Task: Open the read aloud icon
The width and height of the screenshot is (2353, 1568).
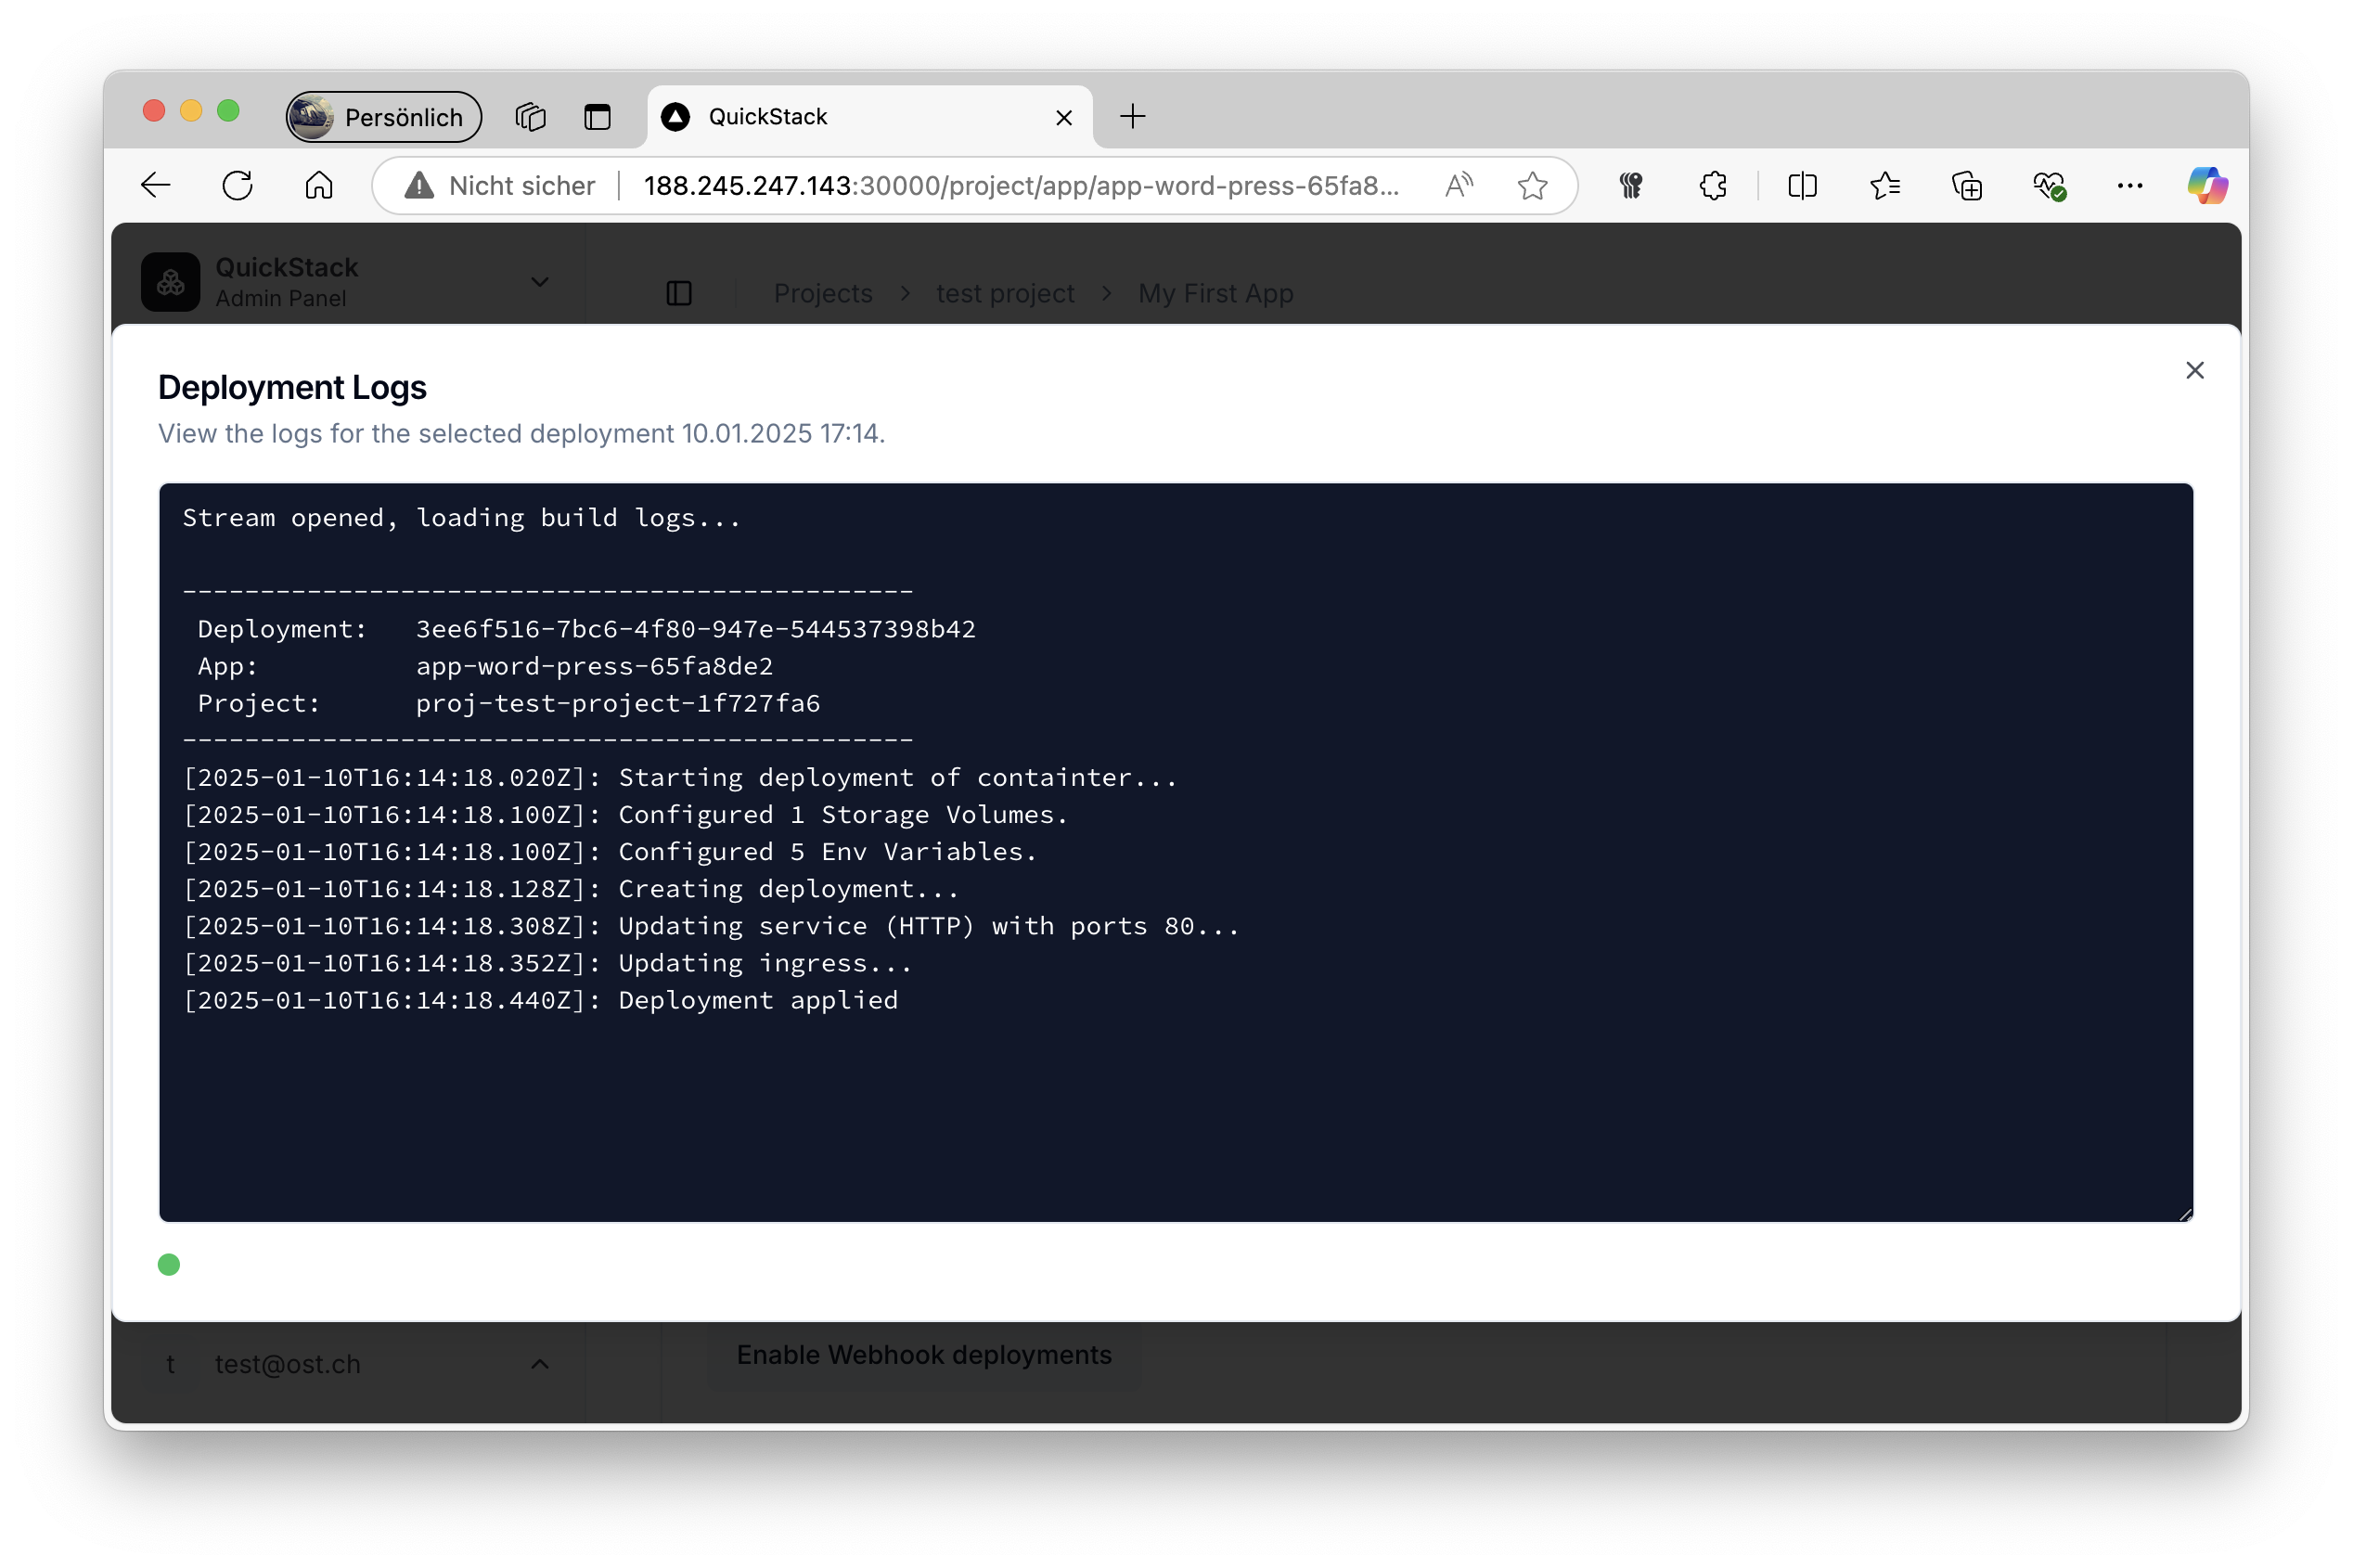Action: pos(1459,185)
